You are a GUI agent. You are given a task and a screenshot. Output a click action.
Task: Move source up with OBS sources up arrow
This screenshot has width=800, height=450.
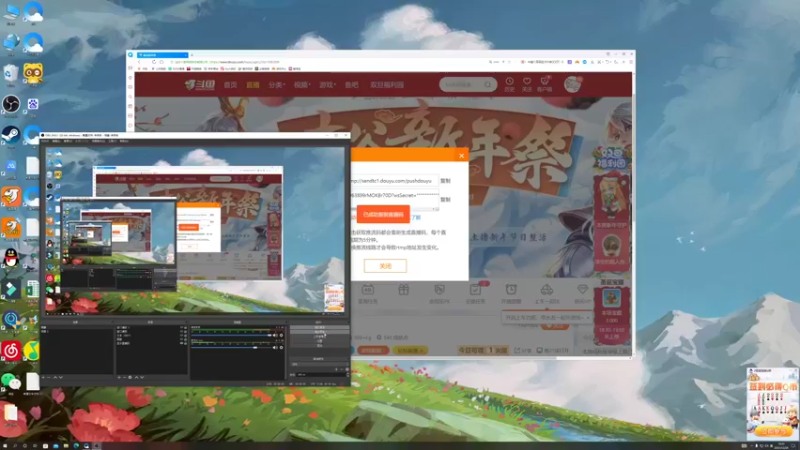pos(136,377)
